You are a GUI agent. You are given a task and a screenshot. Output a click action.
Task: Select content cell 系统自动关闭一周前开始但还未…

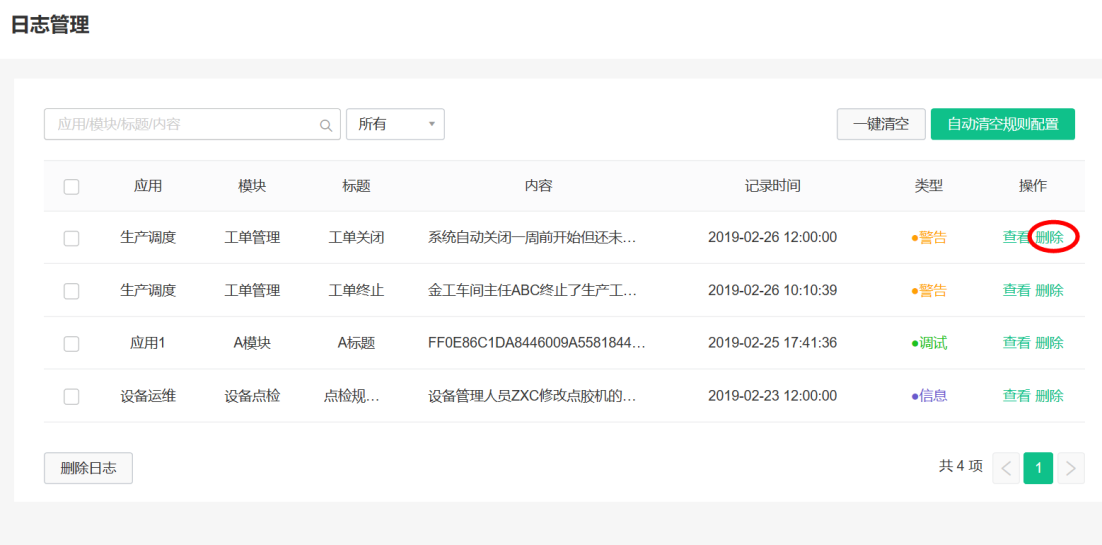tap(532, 238)
